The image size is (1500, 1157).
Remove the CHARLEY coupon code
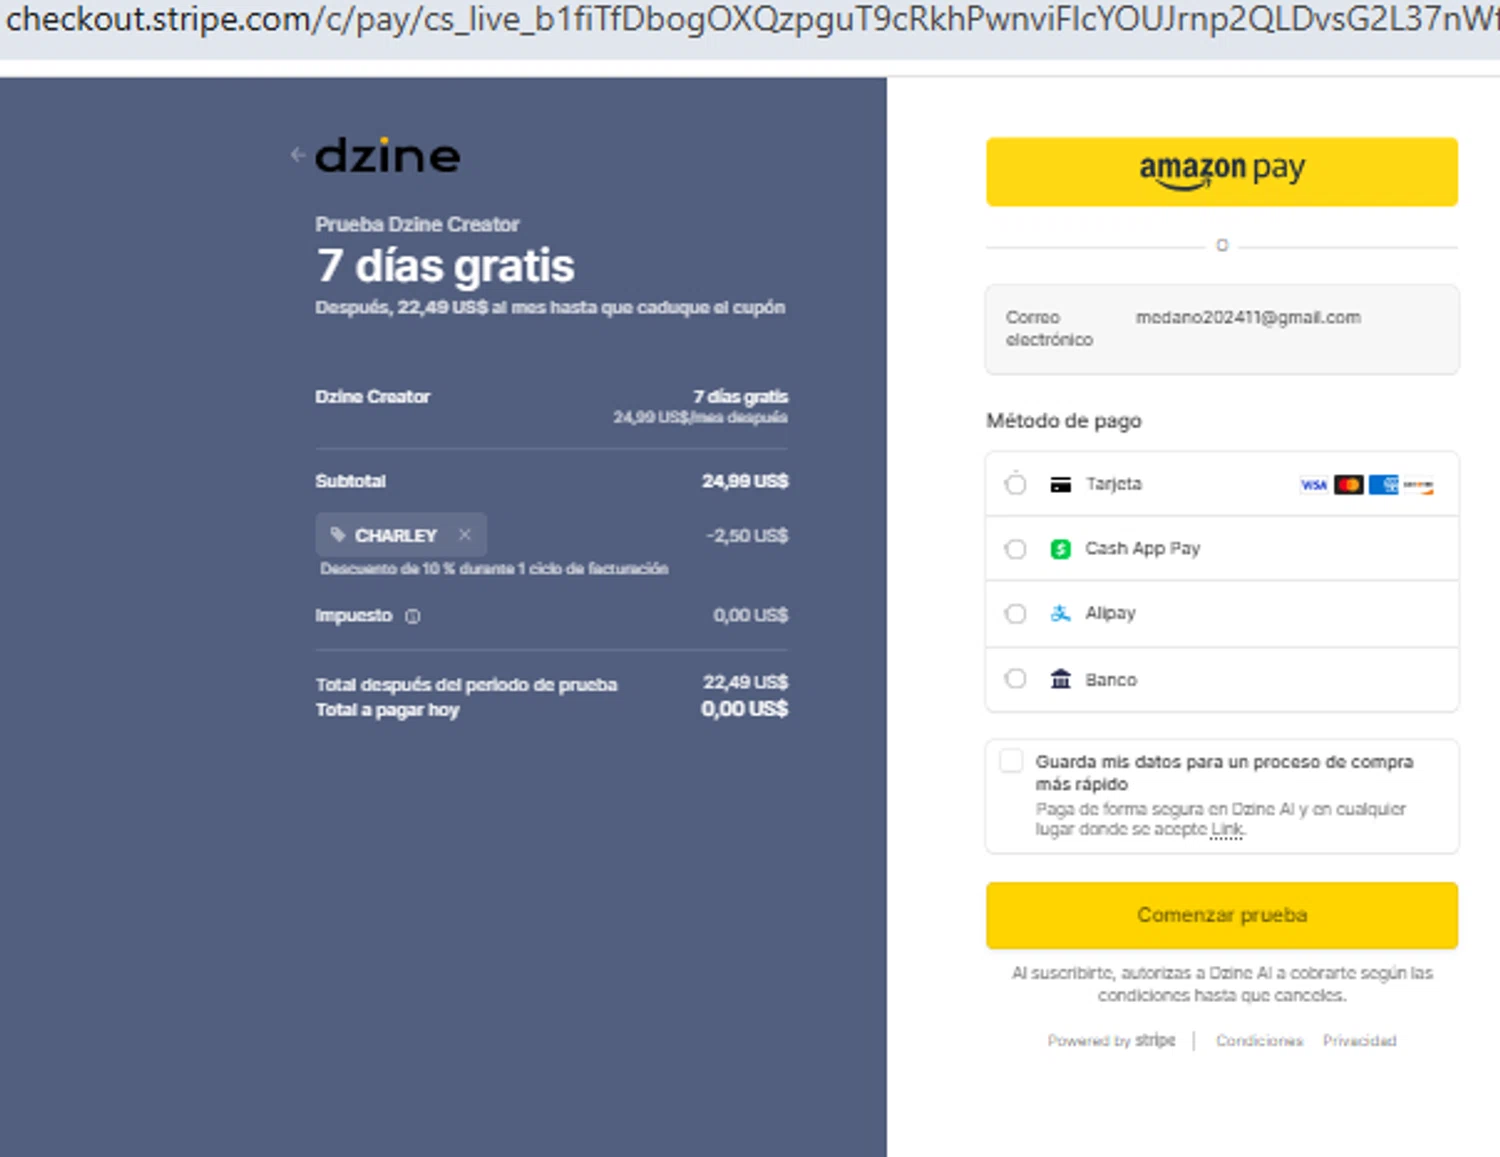(x=465, y=535)
